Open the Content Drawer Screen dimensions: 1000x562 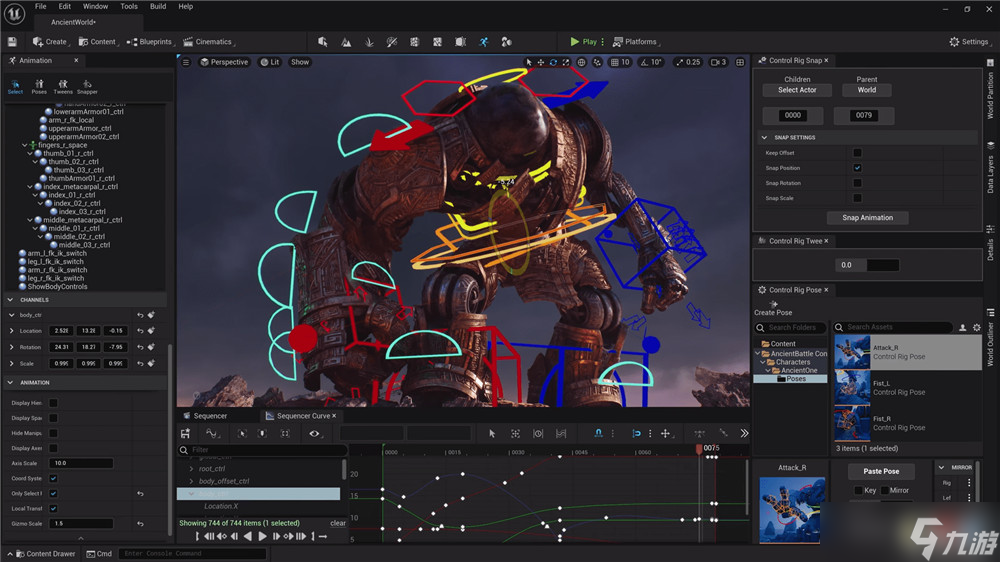45,554
